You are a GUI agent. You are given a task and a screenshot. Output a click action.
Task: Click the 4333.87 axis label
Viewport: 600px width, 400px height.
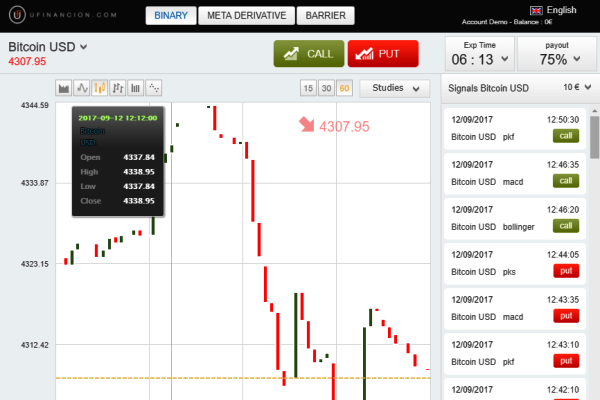click(35, 183)
